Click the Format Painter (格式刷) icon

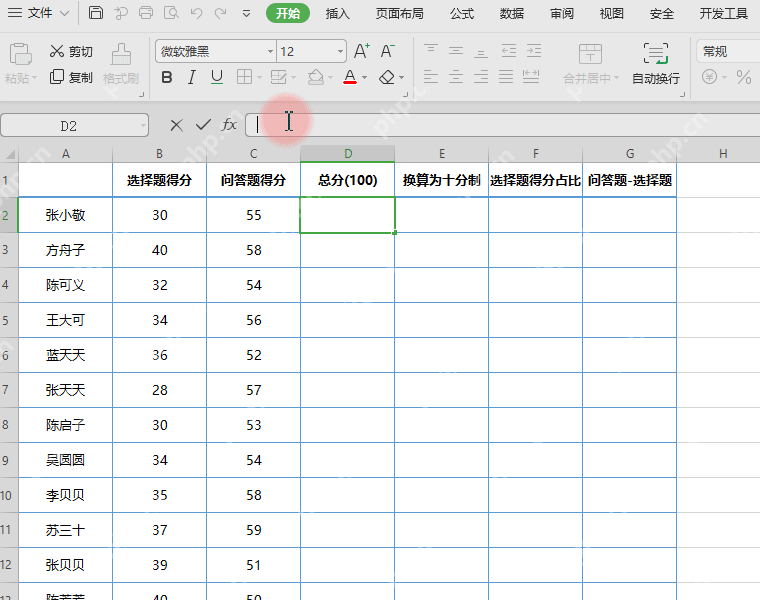(x=121, y=54)
